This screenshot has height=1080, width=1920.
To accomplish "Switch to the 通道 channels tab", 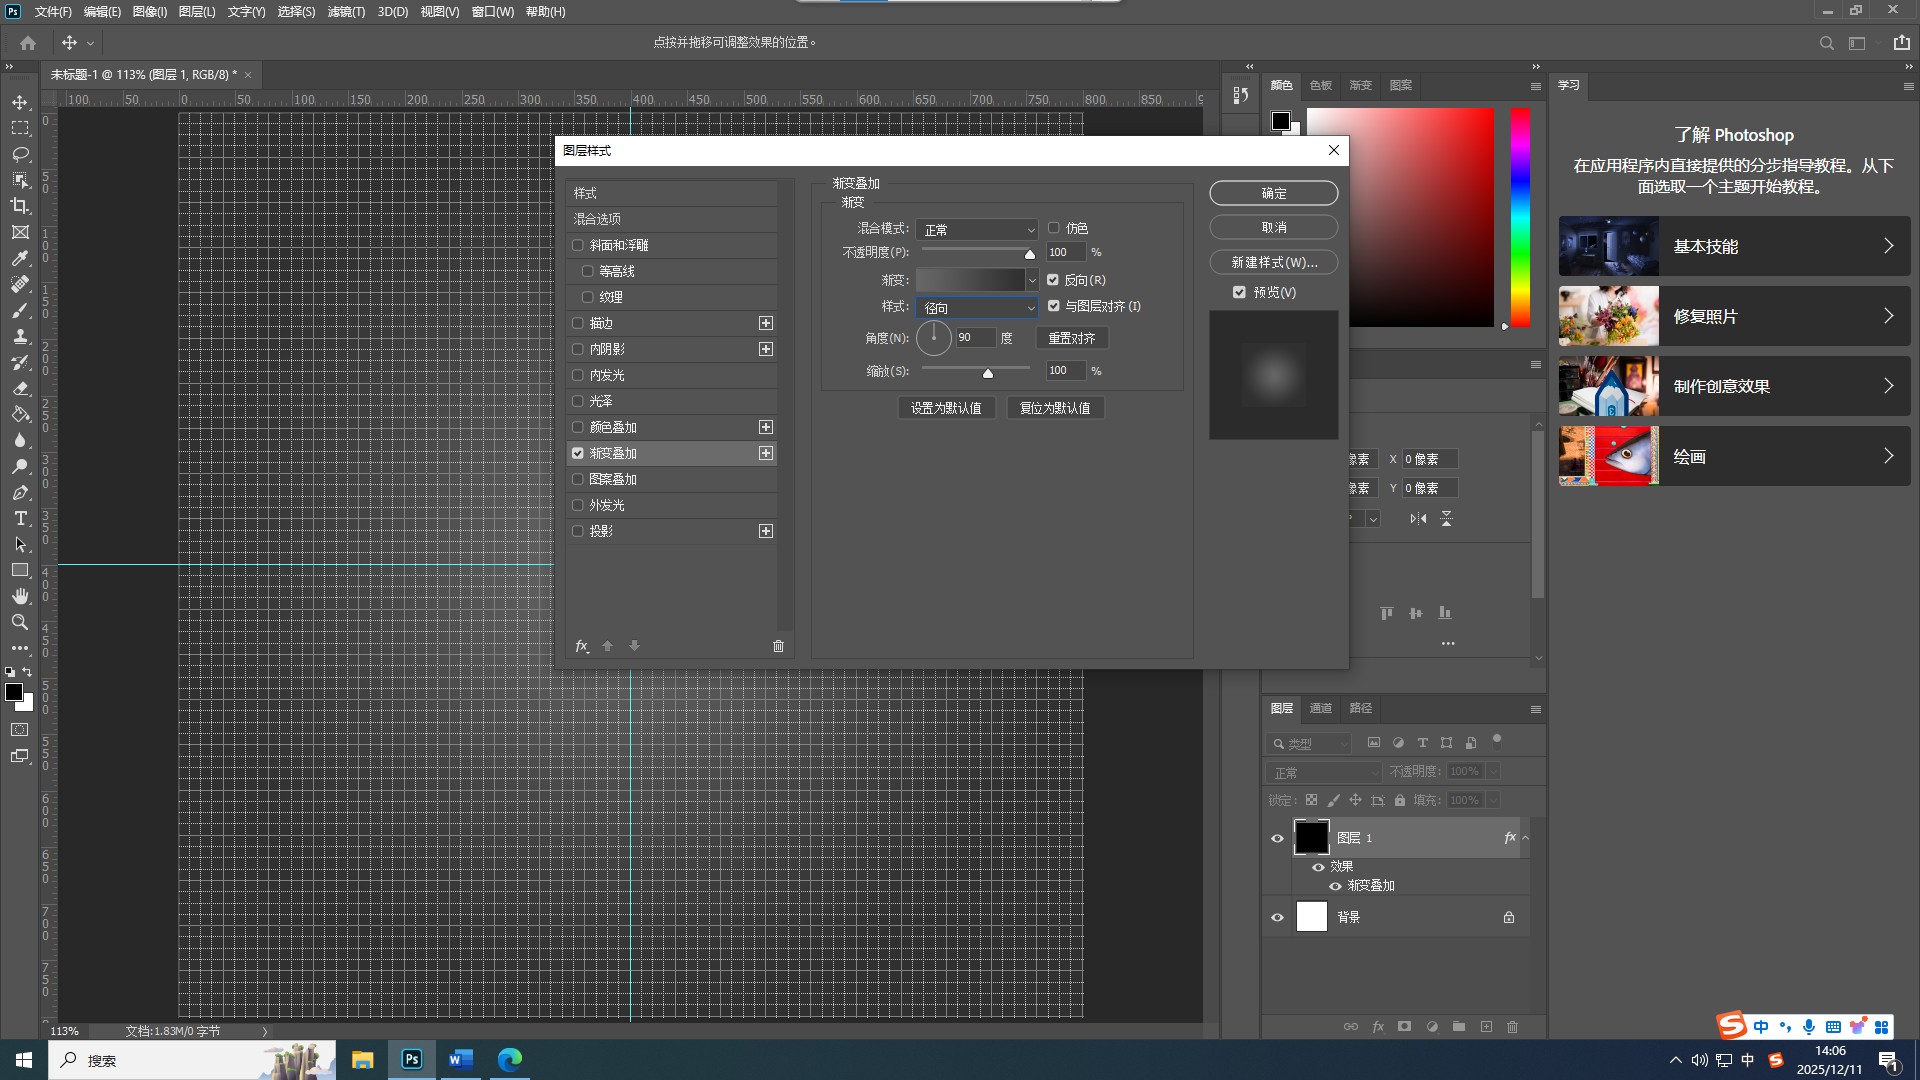I will pos(1320,708).
